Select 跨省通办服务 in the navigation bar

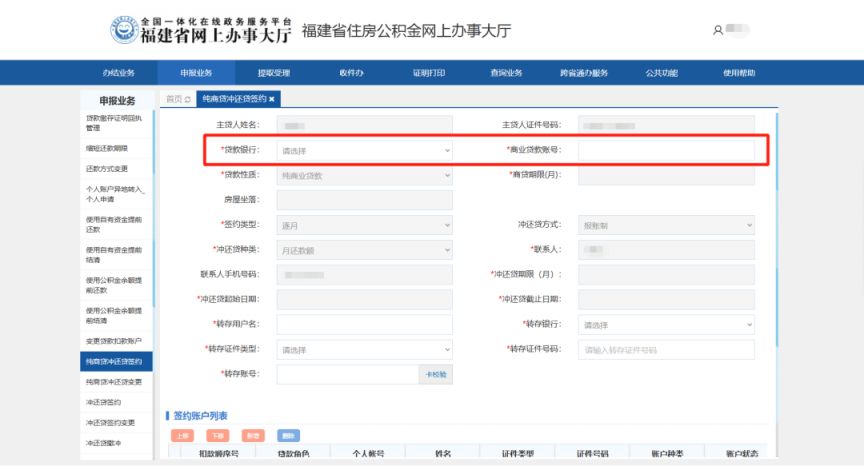click(584, 73)
